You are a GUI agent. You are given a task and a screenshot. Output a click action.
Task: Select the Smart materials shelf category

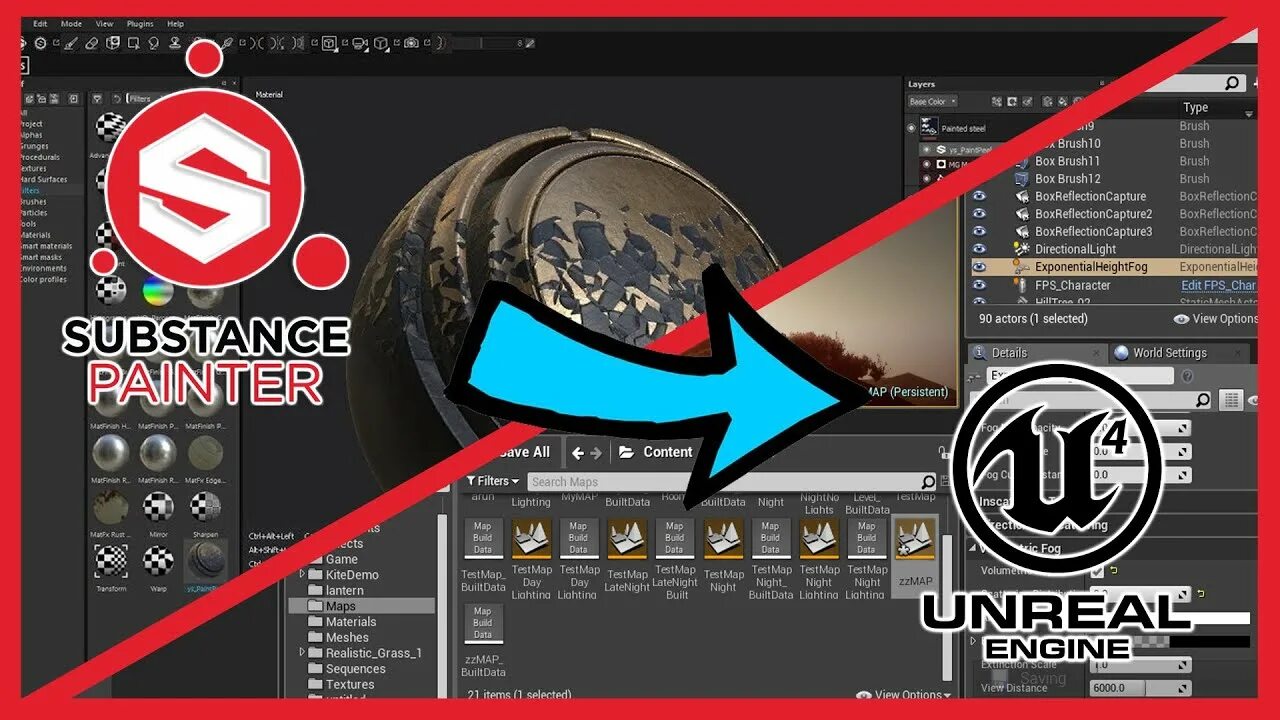click(x=46, y=246)
